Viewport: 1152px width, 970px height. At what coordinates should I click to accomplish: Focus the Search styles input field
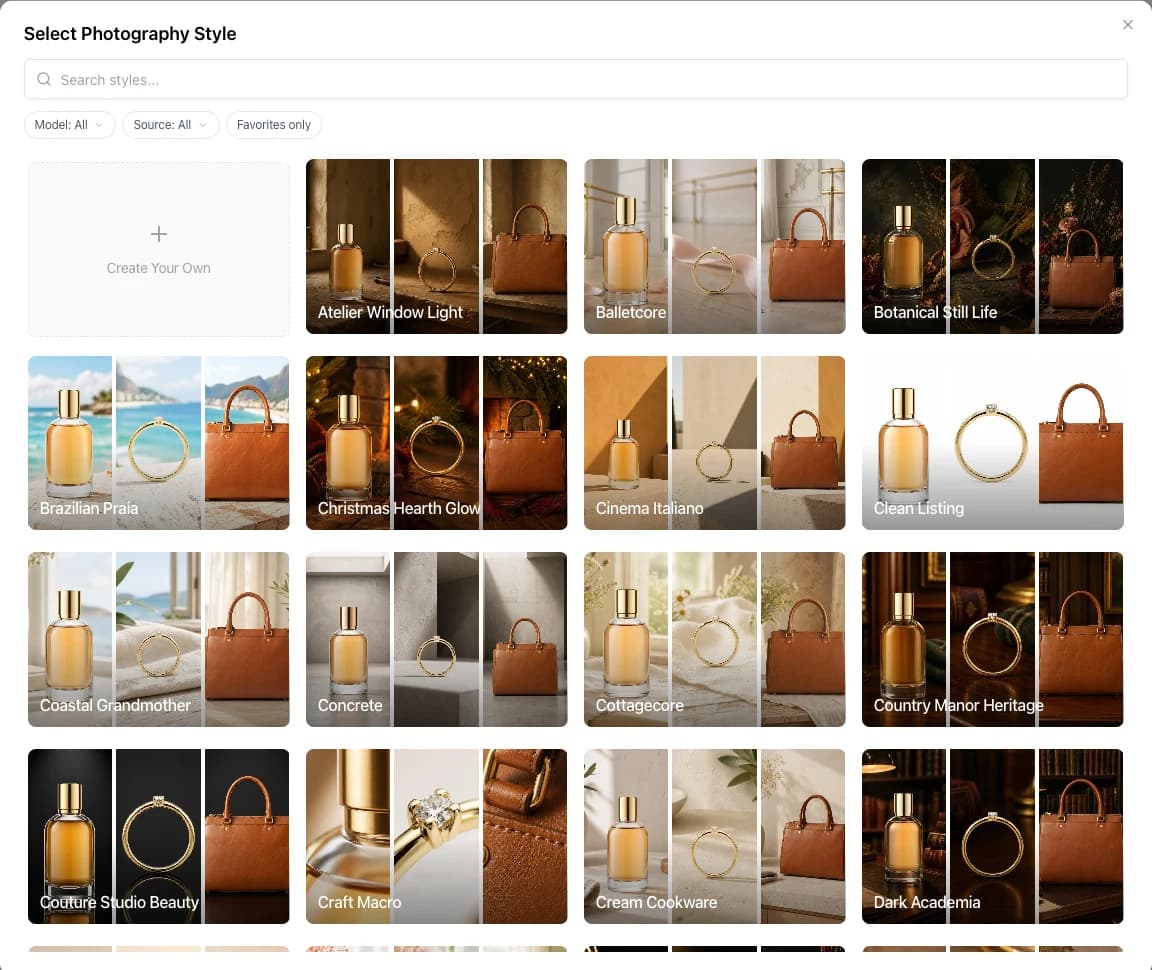click(x=576, y=79)
